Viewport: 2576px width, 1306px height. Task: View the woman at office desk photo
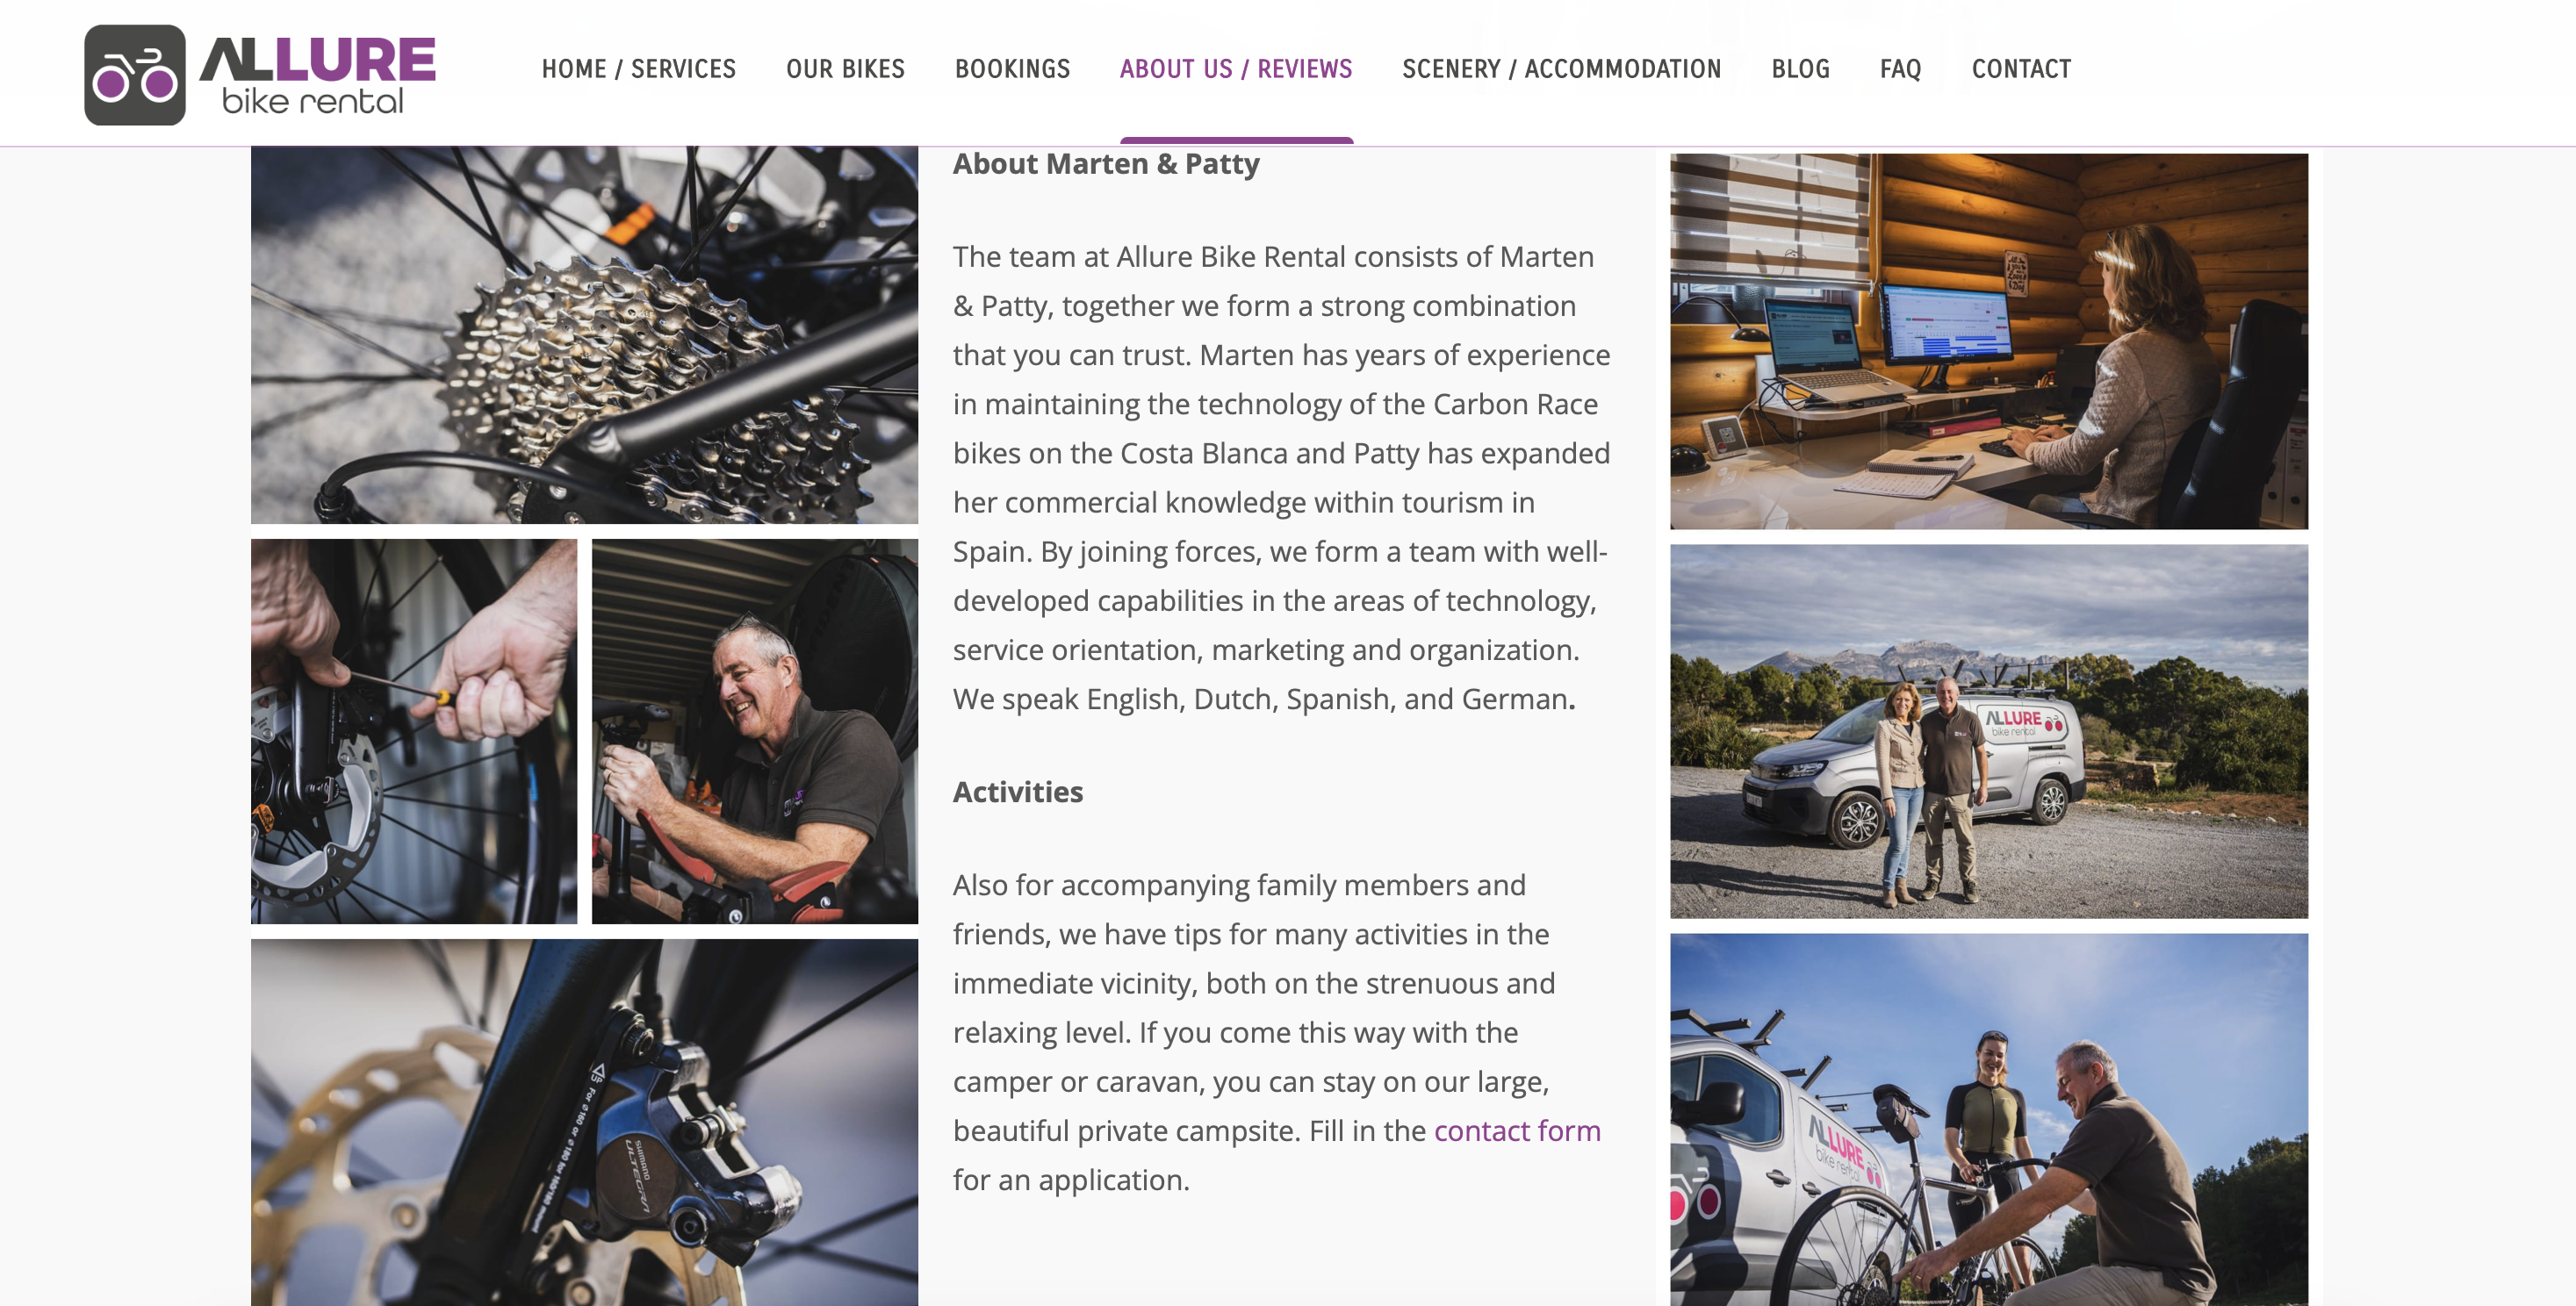(x=1989, y=341)
